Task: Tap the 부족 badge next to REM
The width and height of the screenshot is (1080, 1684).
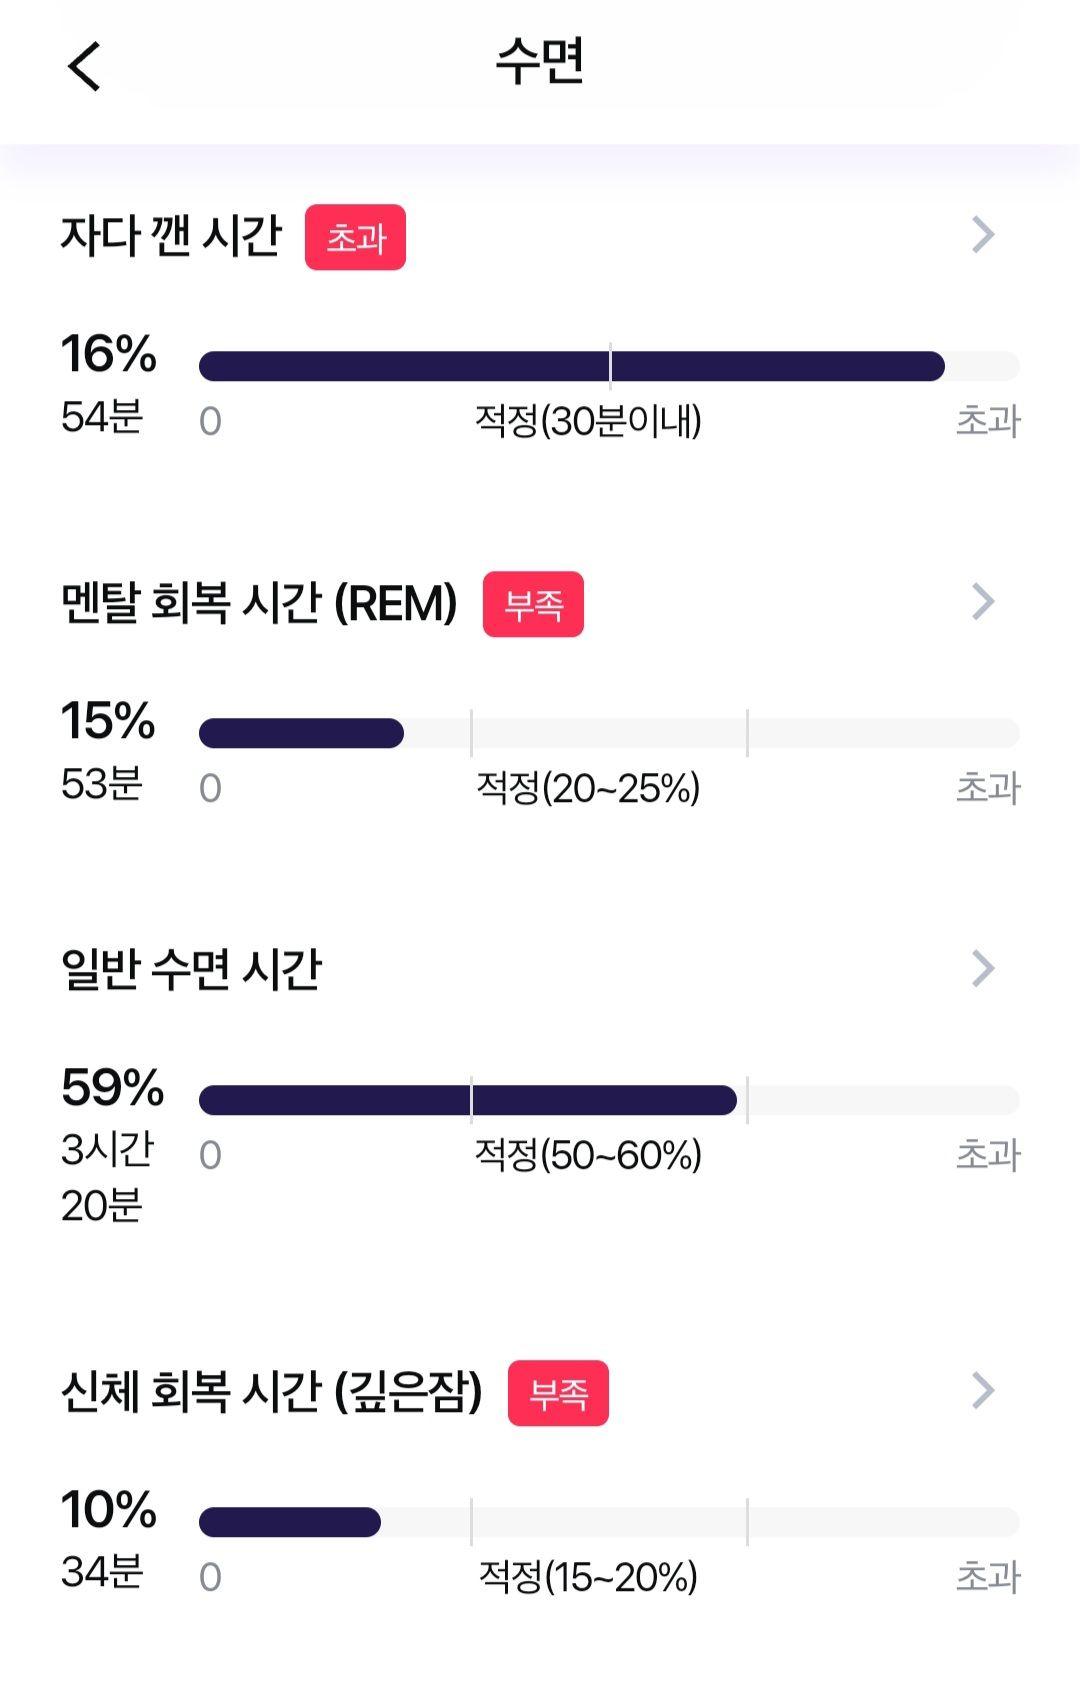Action: pyautogui.click(x=533, y=604)
